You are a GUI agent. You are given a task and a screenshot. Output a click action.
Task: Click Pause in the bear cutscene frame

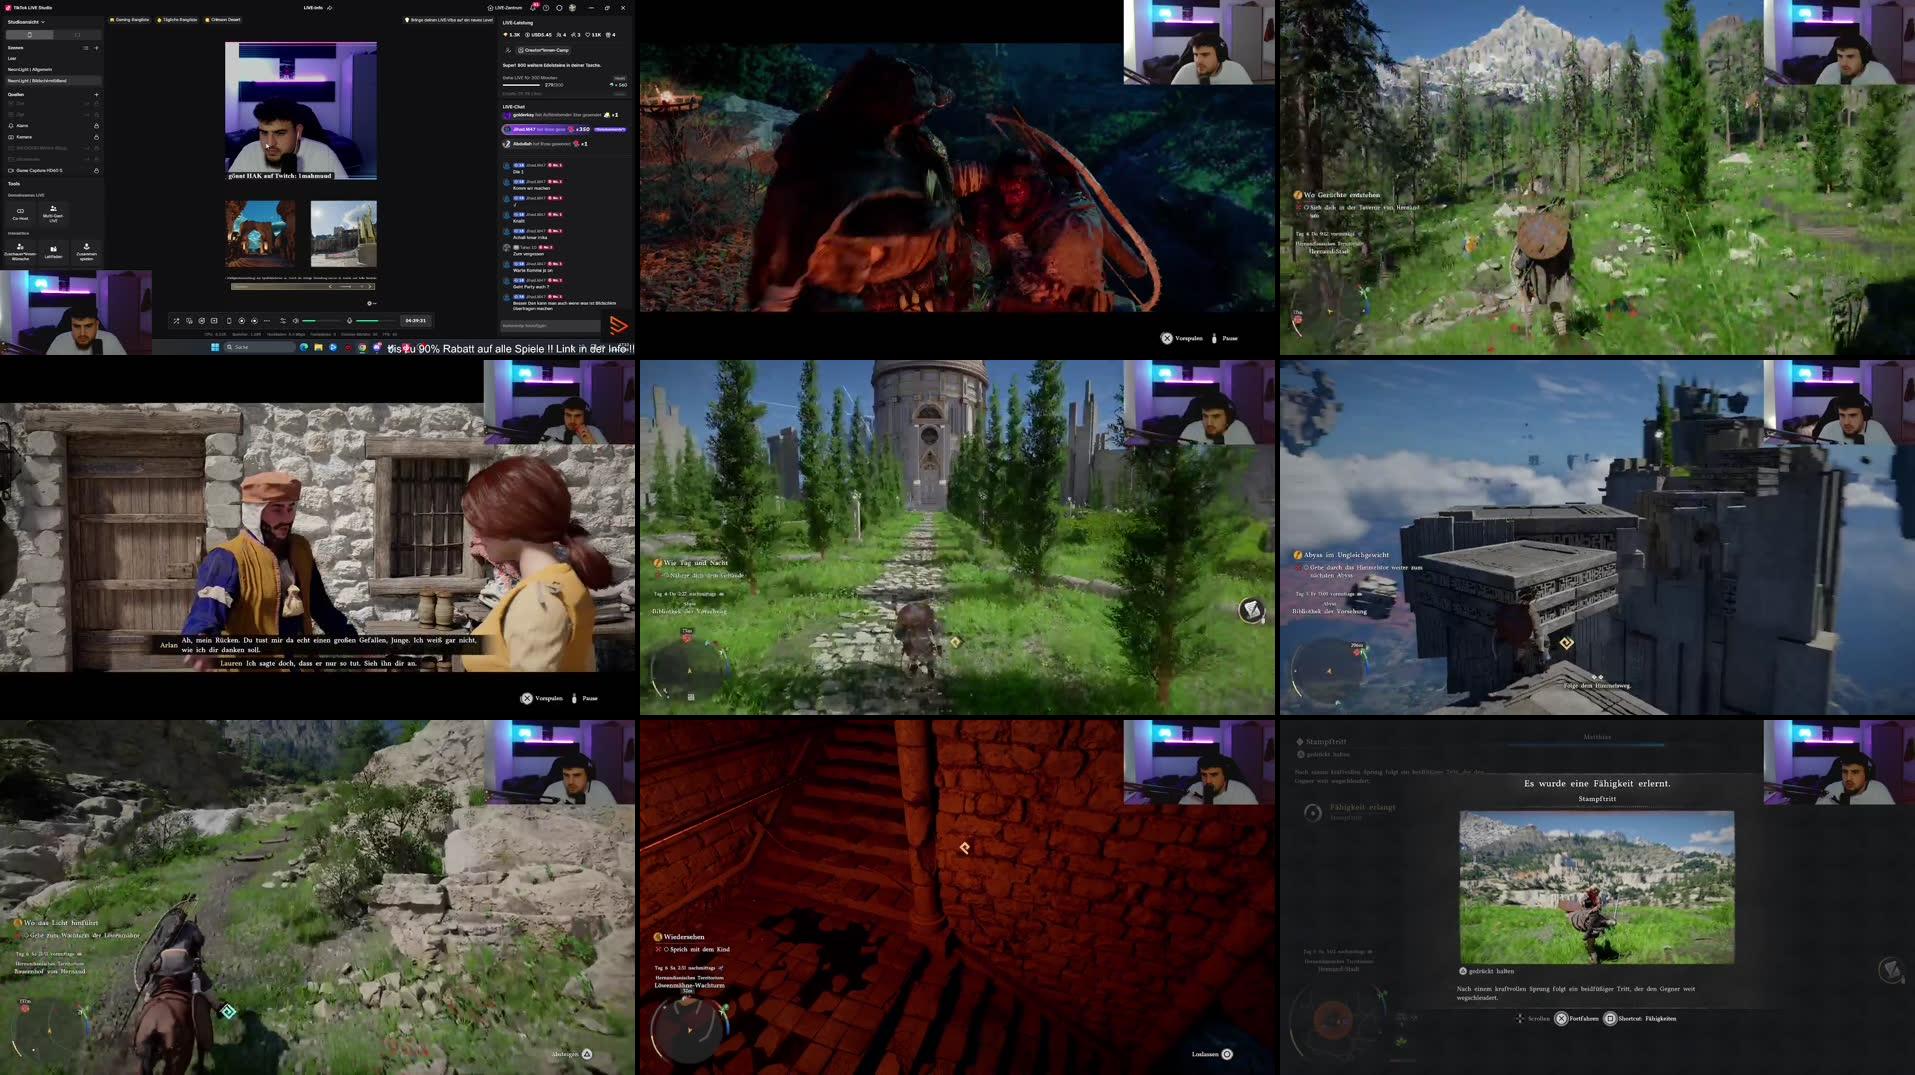(x=1225, y=338)
